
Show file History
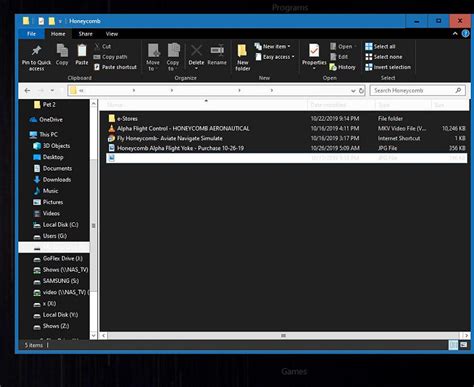click(x=342, y=67)
